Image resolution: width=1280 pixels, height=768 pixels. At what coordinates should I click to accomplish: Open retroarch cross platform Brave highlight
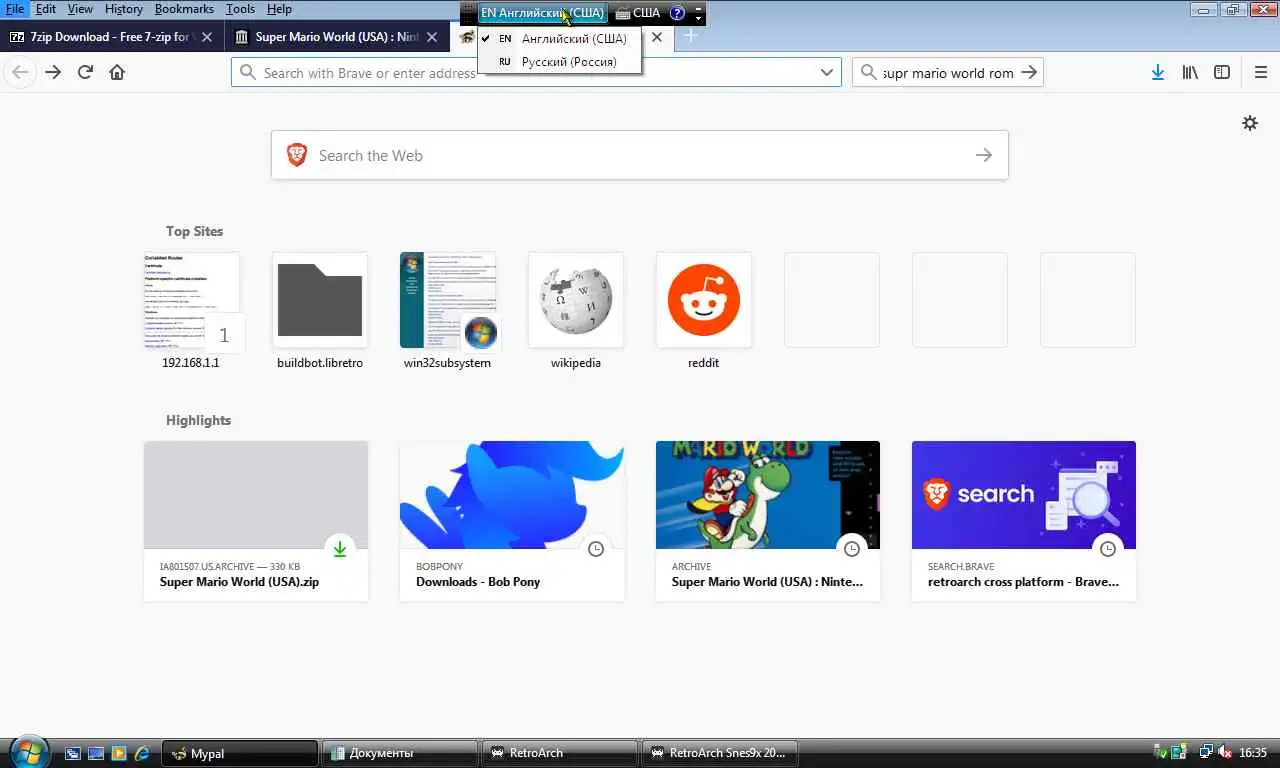[x=1024, y=521]
